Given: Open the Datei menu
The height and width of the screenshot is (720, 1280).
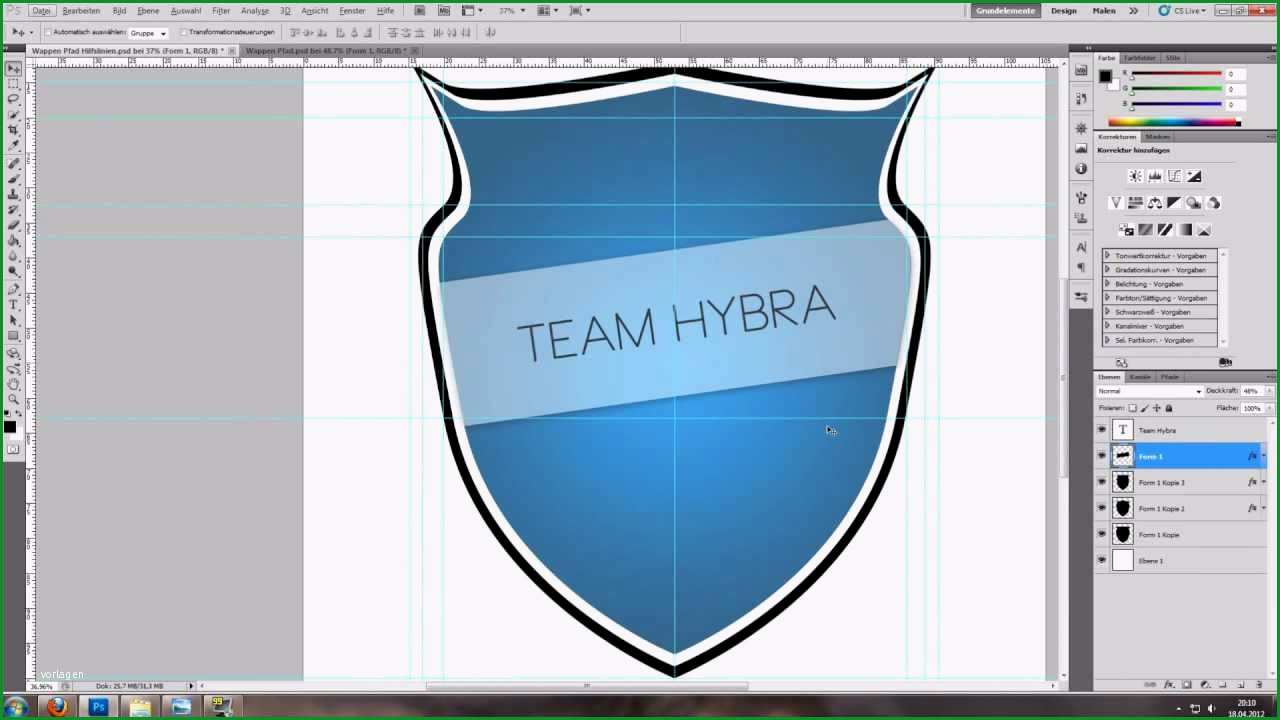Looking at the screenshot, I should 40,10.
